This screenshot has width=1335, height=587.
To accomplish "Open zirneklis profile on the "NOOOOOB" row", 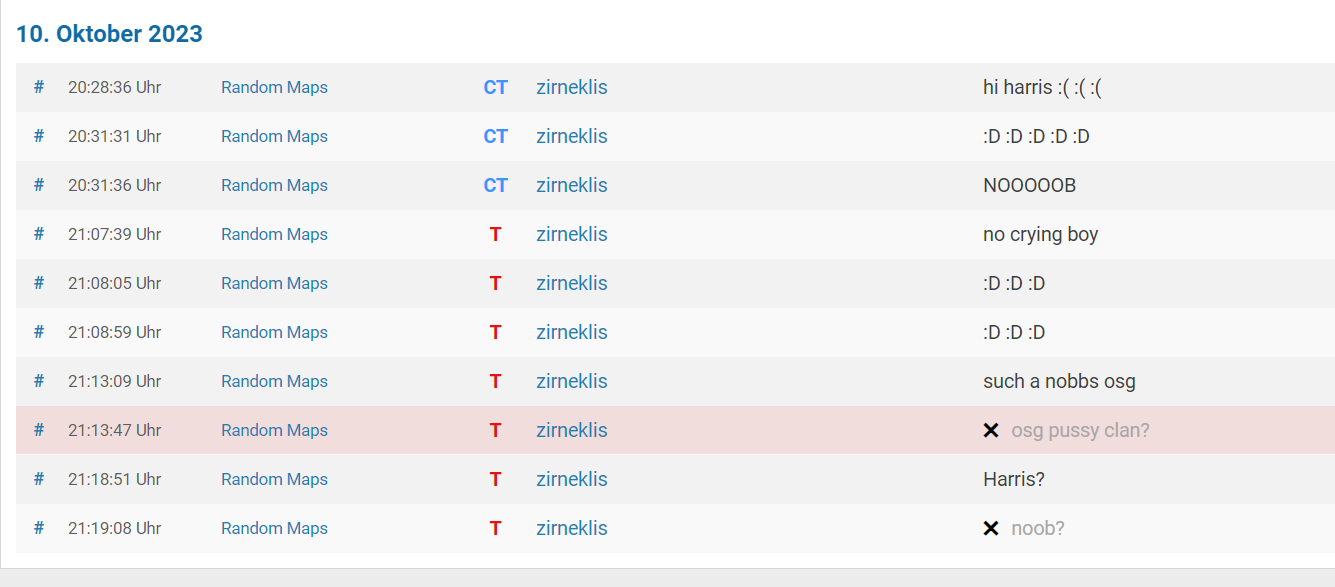I will click(572, 185).
